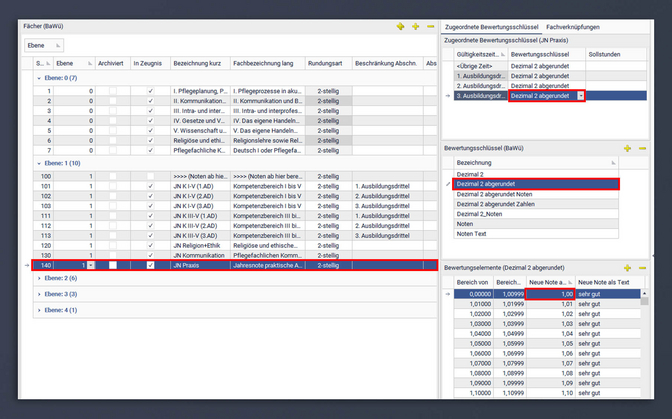Collapse the Ebene: 0 (7) group
Image resolution: width=672 pixels, height=419 pixels.
coord(38,77)
